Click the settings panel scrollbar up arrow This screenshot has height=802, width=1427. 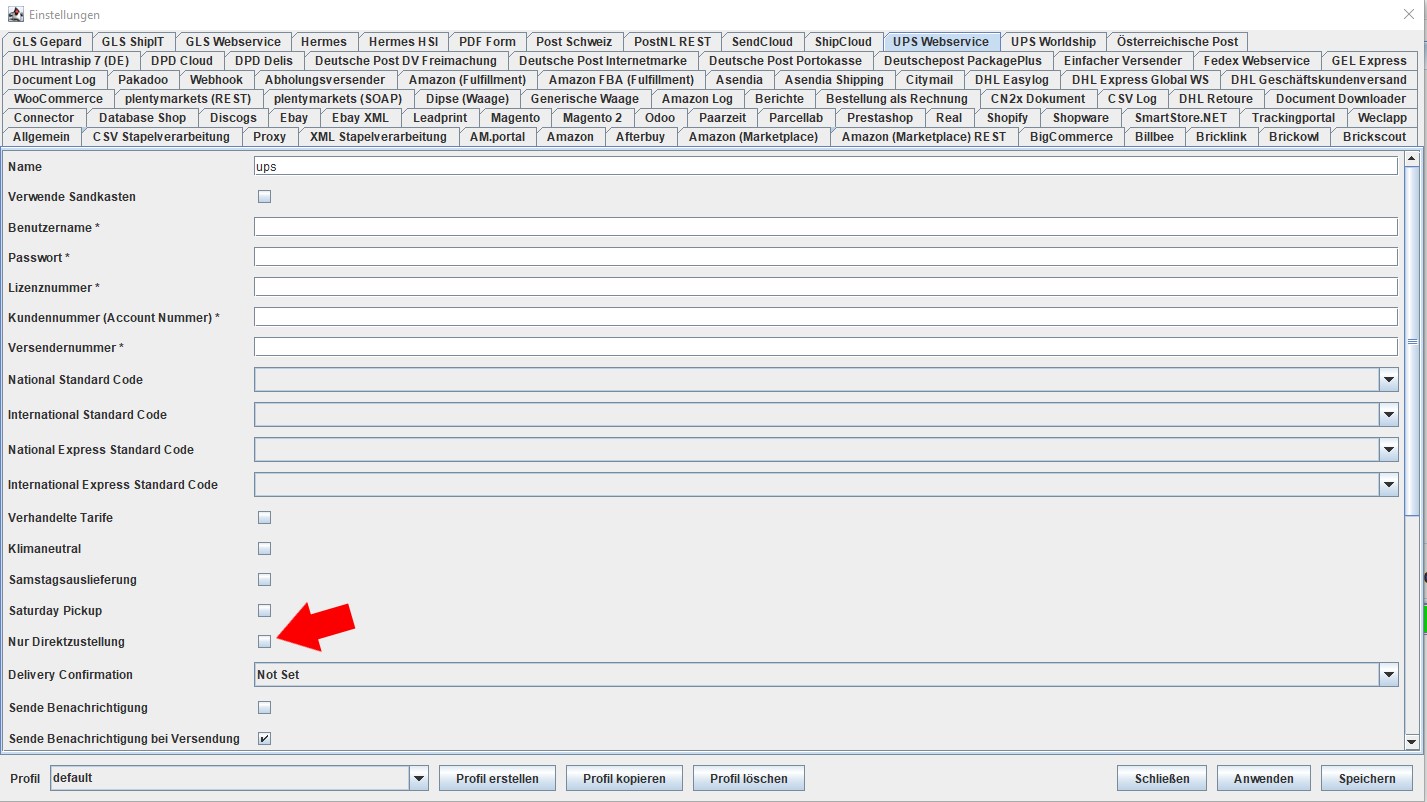[x=1412, y=158]
